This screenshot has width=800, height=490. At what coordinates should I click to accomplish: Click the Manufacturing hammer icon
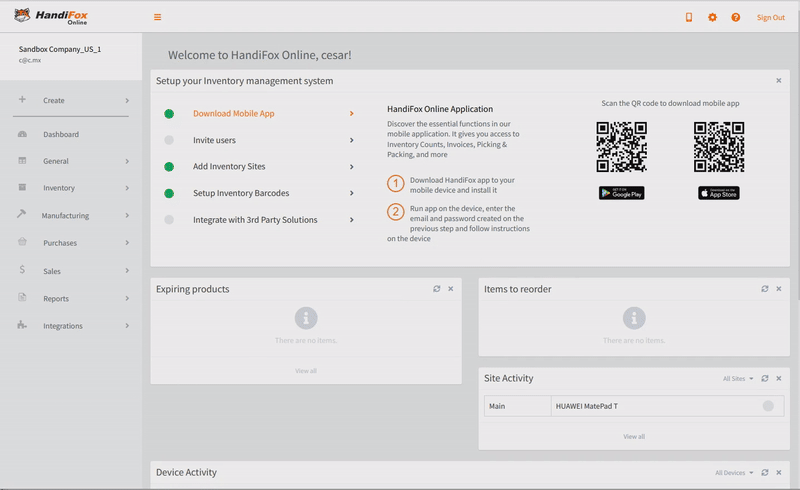tap(21, 214)
